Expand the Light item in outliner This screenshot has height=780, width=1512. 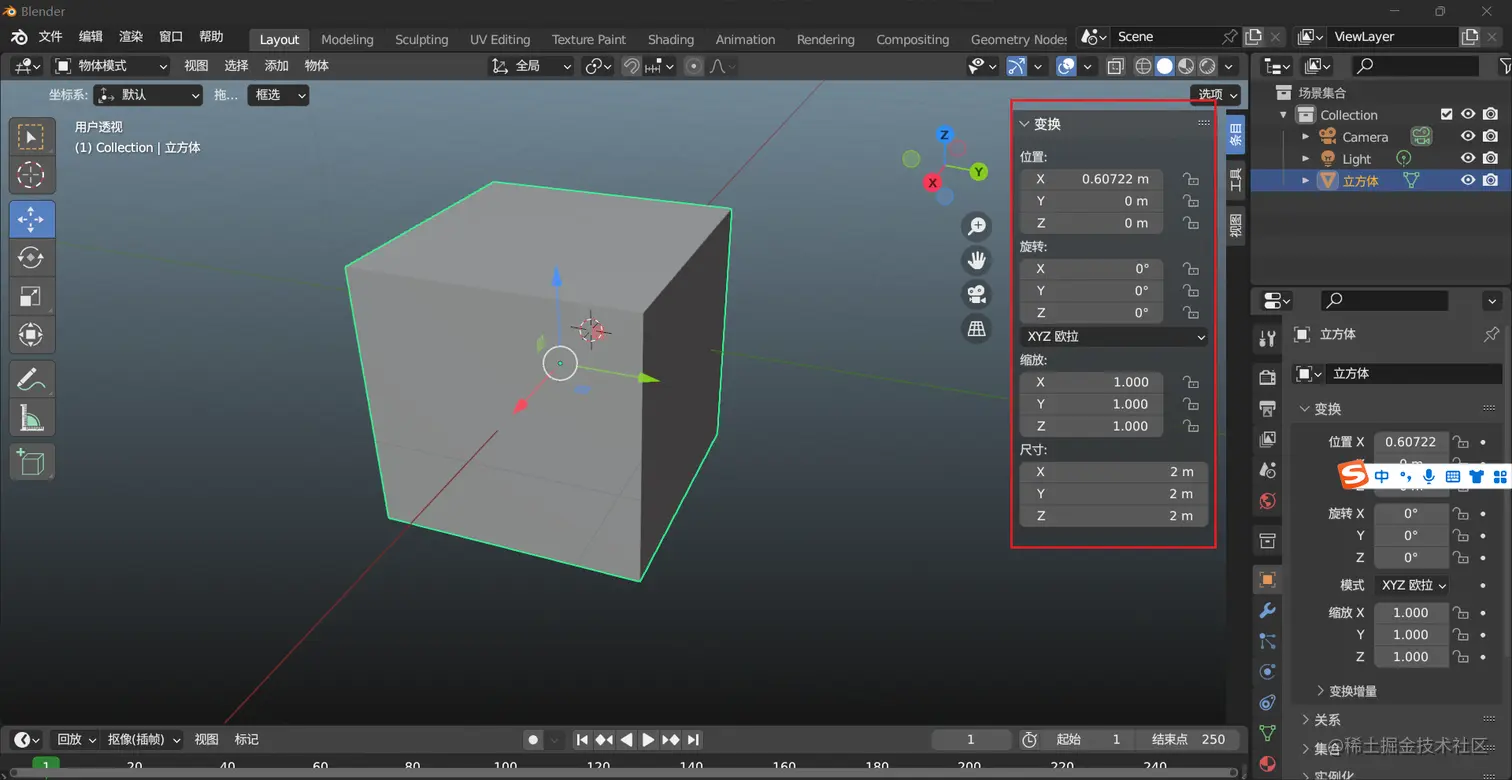pos(1305,159)
